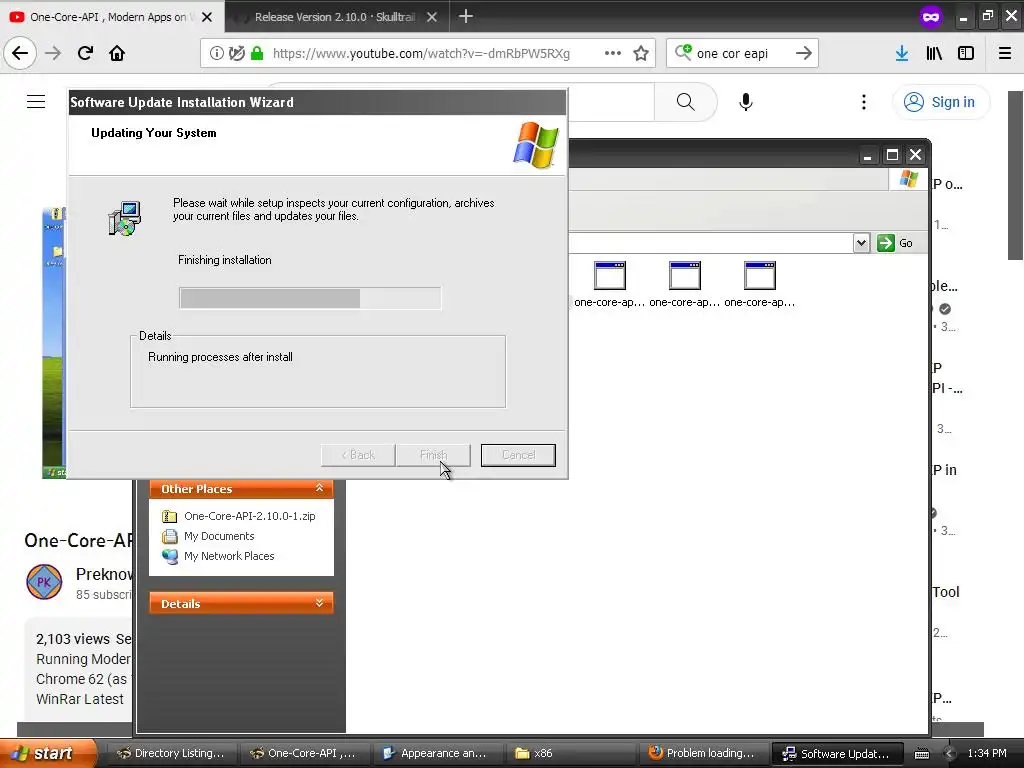Image resolution: width=1024 pixels, height=768 pixels.
Task: Click the Back button in wizard
Action: click(x=358, y=455)
